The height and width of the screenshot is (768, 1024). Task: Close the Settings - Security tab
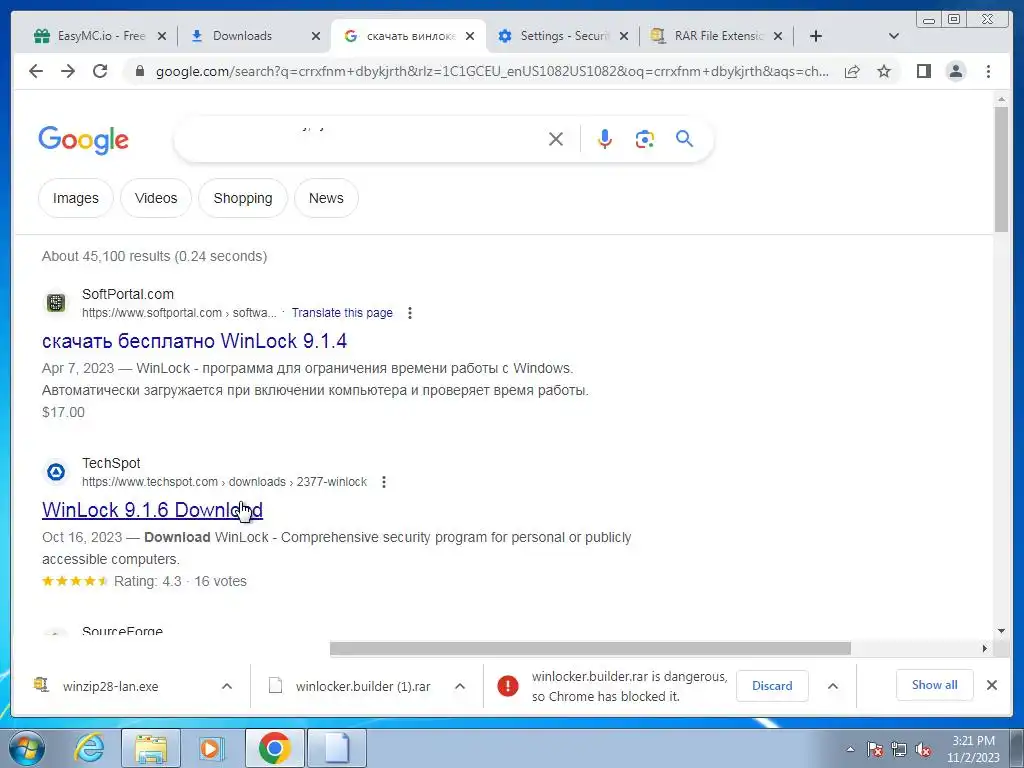tap(624, 36)
